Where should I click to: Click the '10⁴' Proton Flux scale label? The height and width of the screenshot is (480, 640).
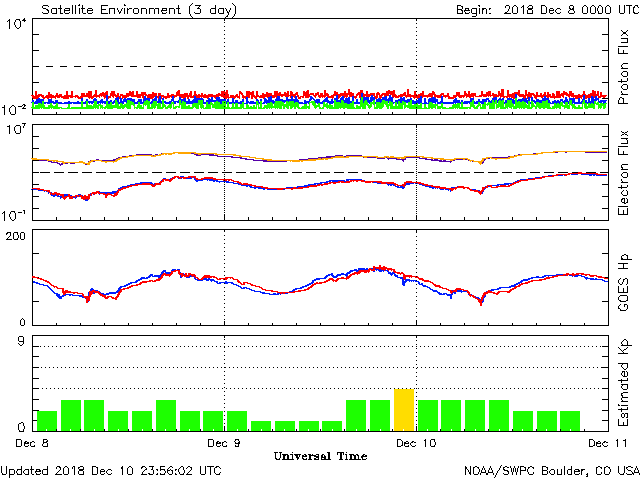click(x=16, y=24)
